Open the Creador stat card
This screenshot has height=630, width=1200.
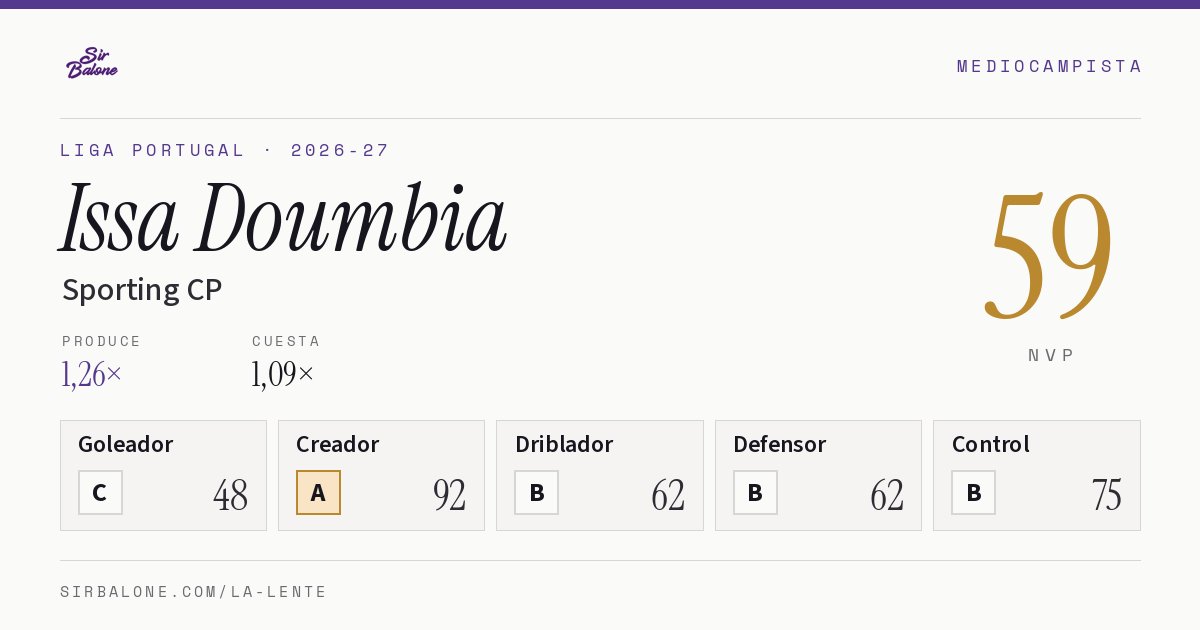tap(381, 475)
